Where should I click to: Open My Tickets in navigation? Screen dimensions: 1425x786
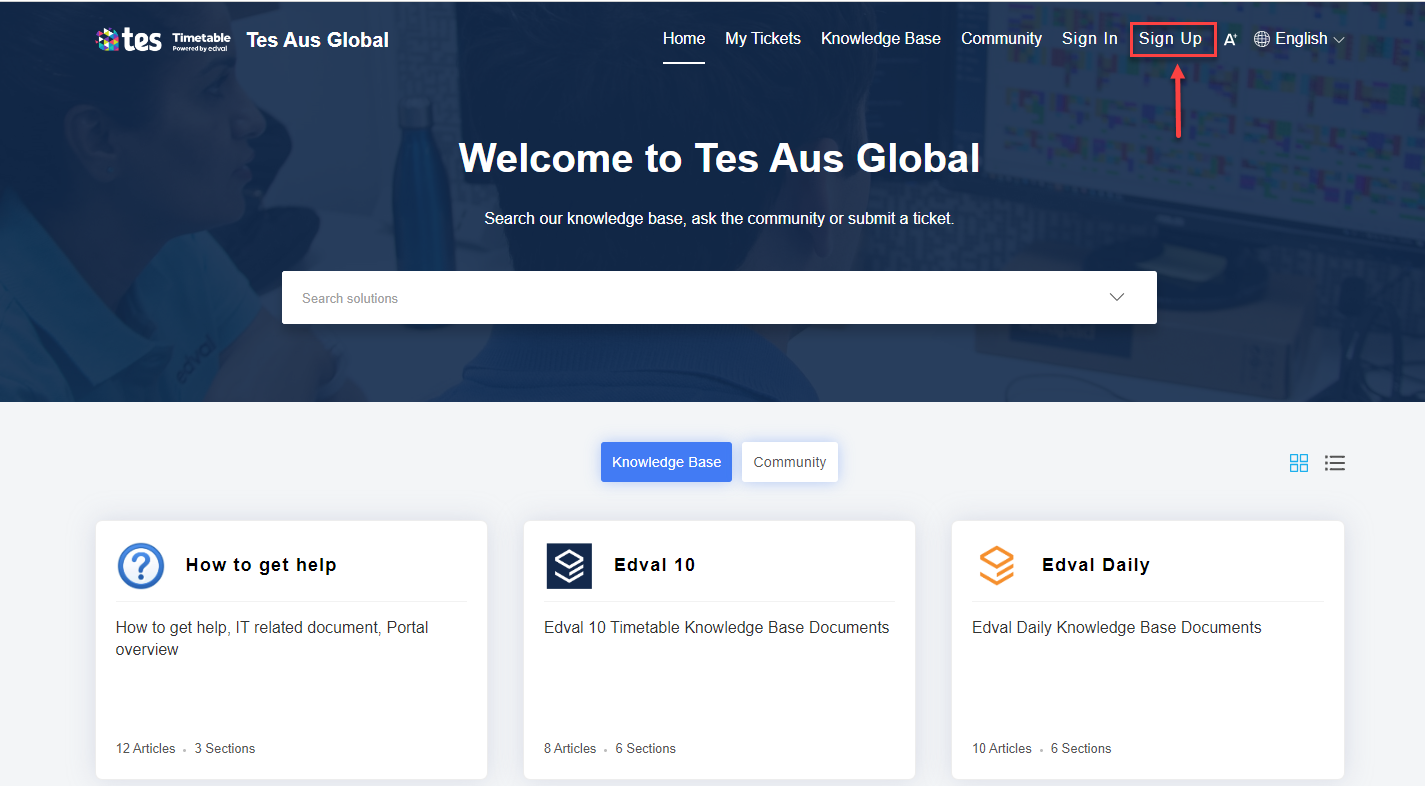(x=763, y=39)
